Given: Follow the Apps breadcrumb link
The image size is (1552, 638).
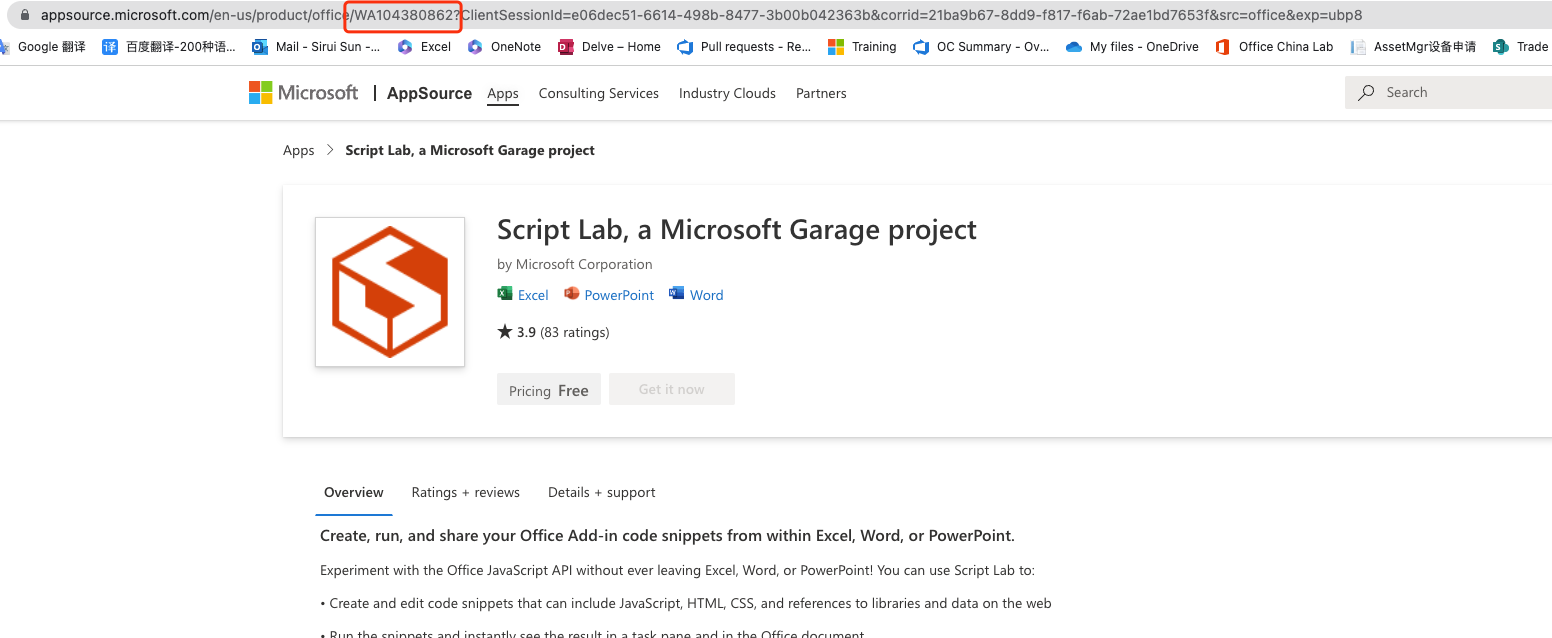Looking at the screenshot, I should point(298,150).
